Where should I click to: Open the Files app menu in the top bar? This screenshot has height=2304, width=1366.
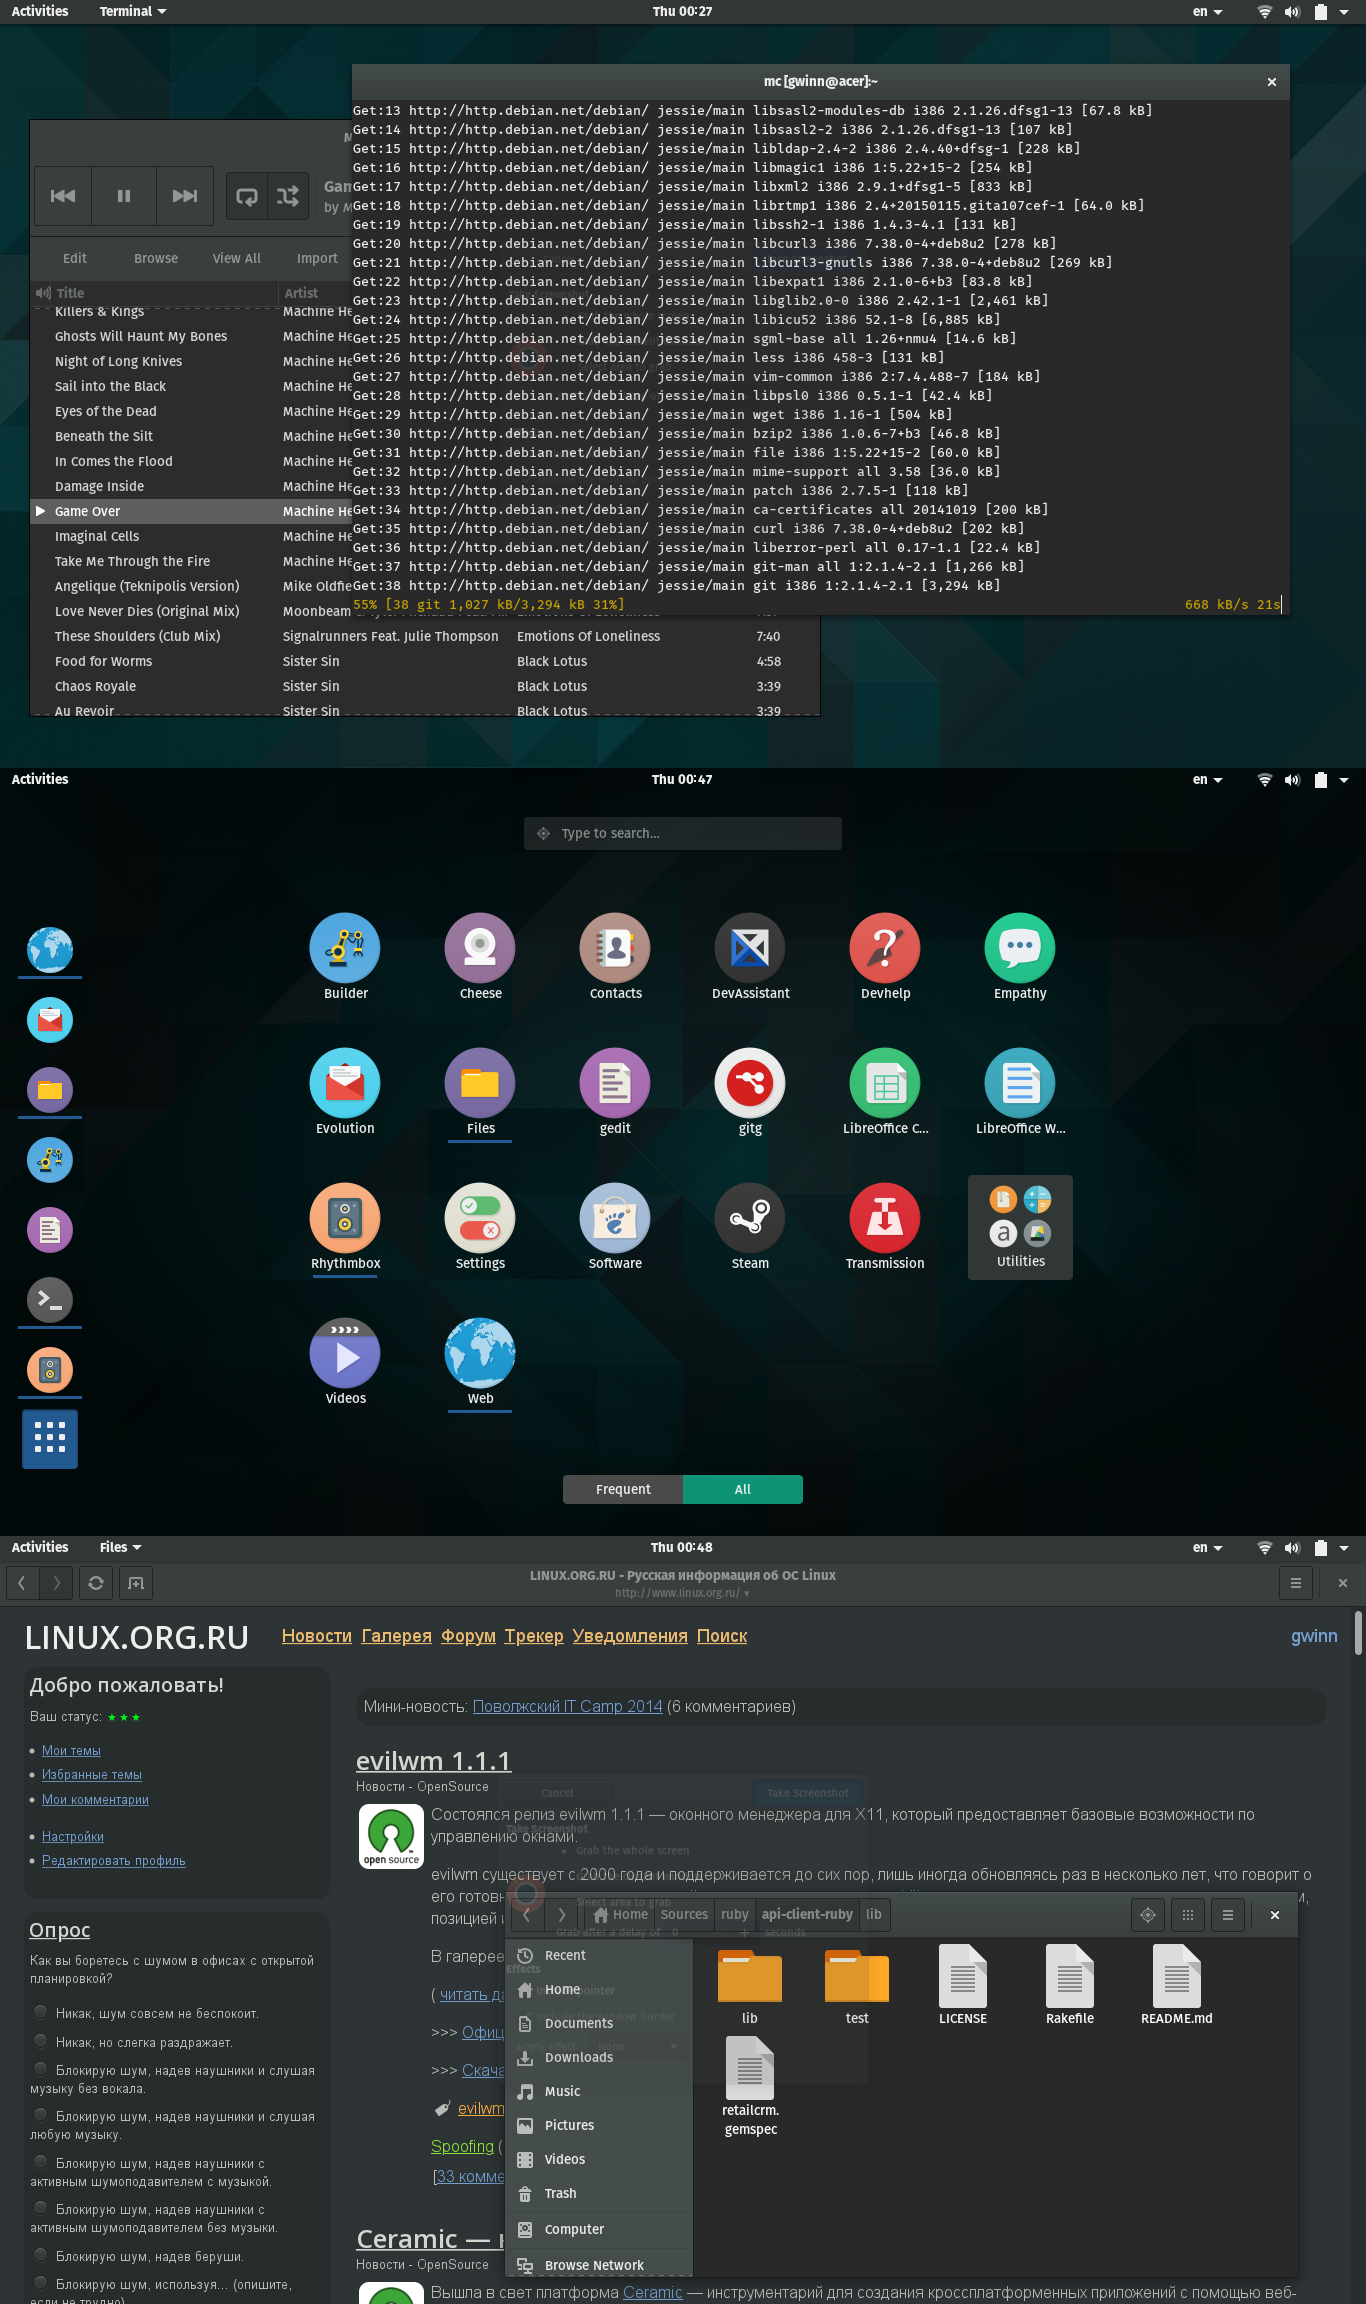click(x=121, y=1547)
